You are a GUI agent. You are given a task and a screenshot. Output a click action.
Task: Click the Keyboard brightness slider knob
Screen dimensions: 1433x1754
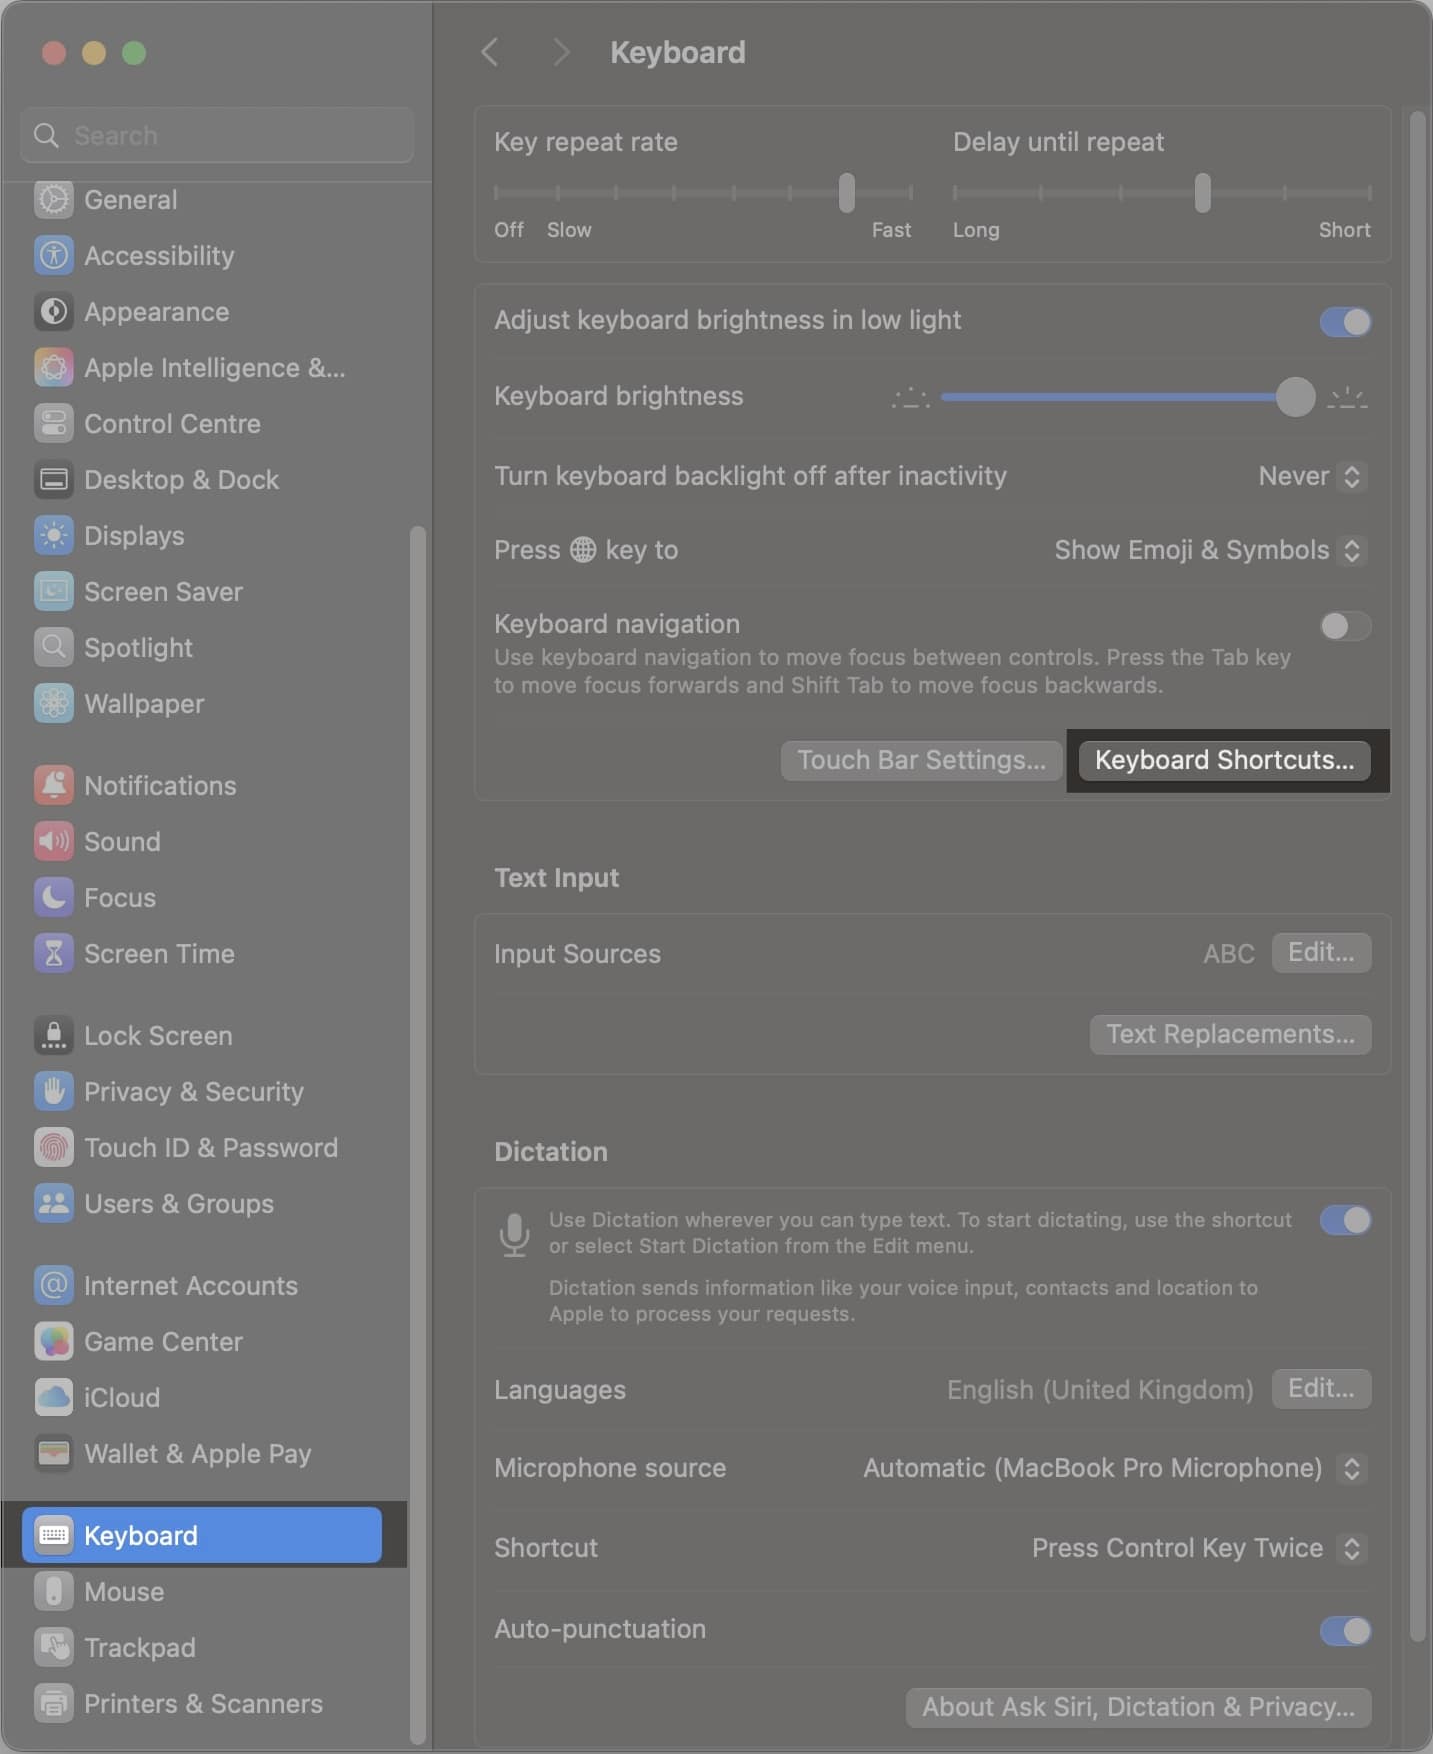pyautogui.click(x=1295, y=397)
